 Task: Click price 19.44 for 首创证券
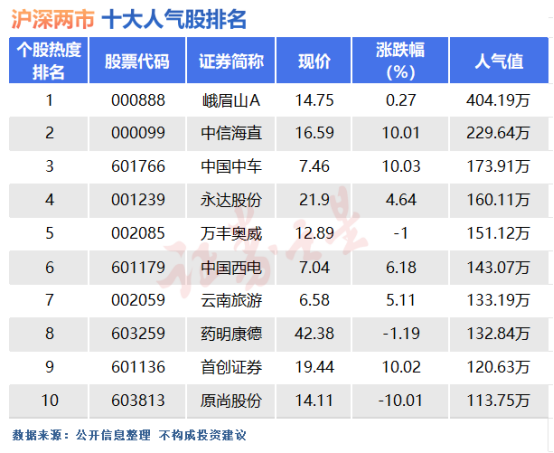314,367
